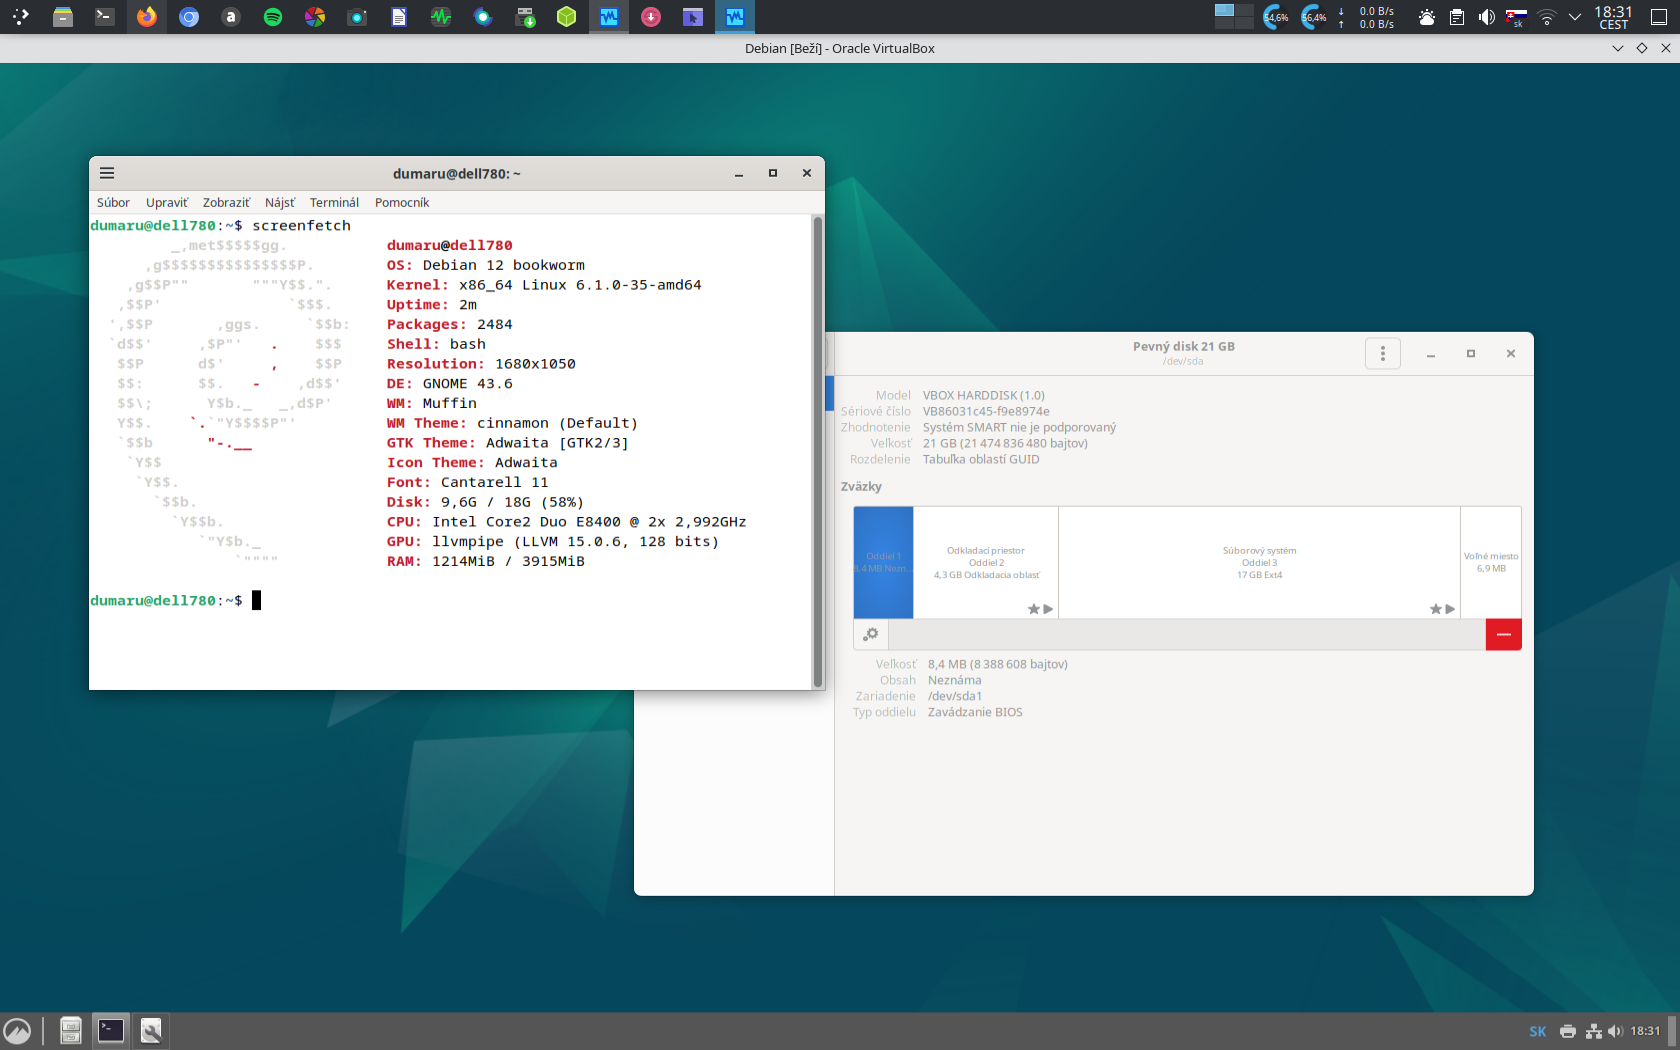Open the clipboard widget in system tray
Screen dimensions: 1680x1050
1457,17
